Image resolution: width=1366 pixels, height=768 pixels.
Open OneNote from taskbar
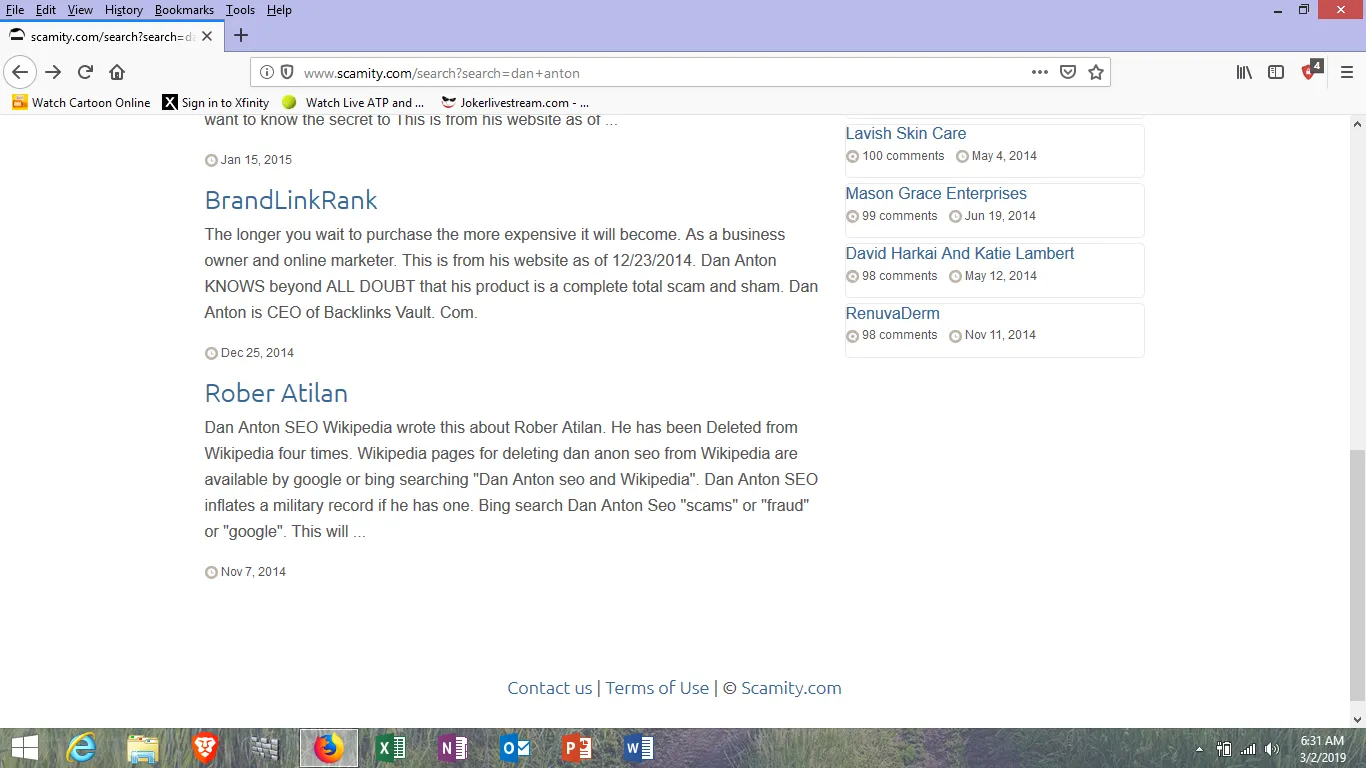click(453, 748)
